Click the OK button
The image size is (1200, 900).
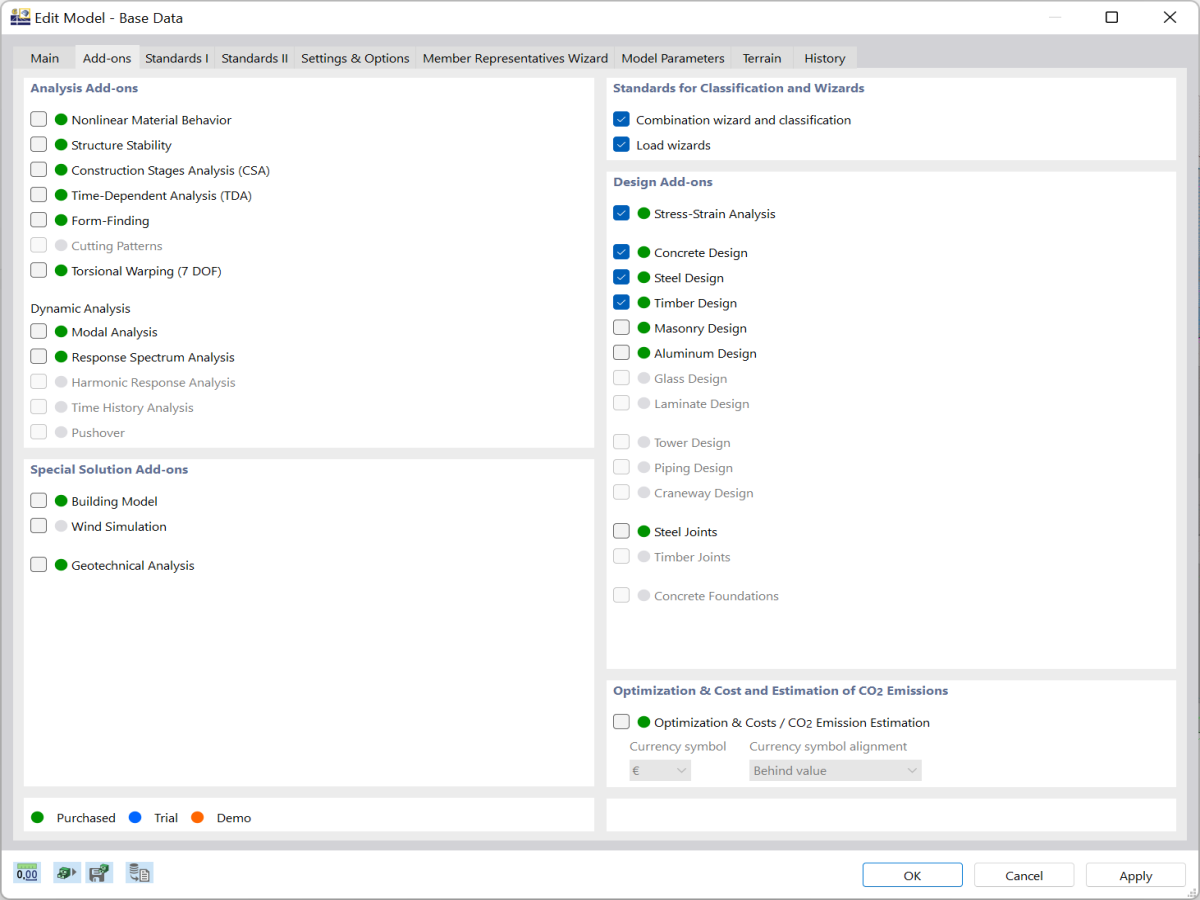pos(912,875)
